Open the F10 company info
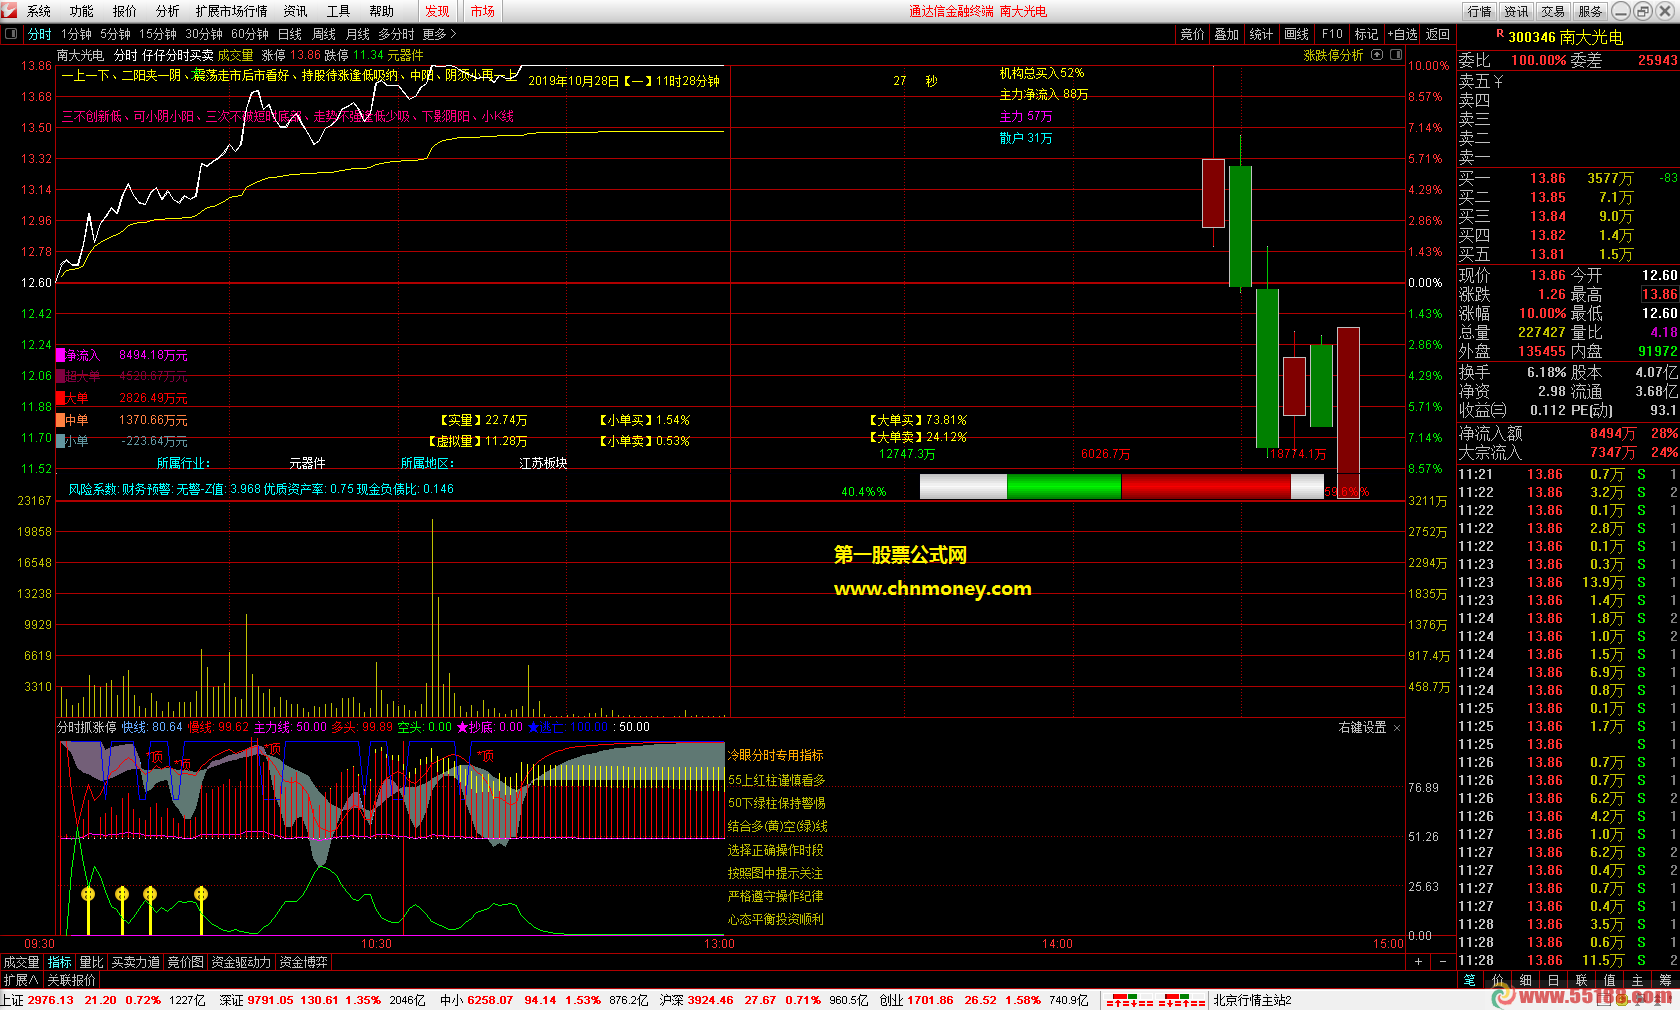Screen dimensions: 1680x1010 [1332, 34]
